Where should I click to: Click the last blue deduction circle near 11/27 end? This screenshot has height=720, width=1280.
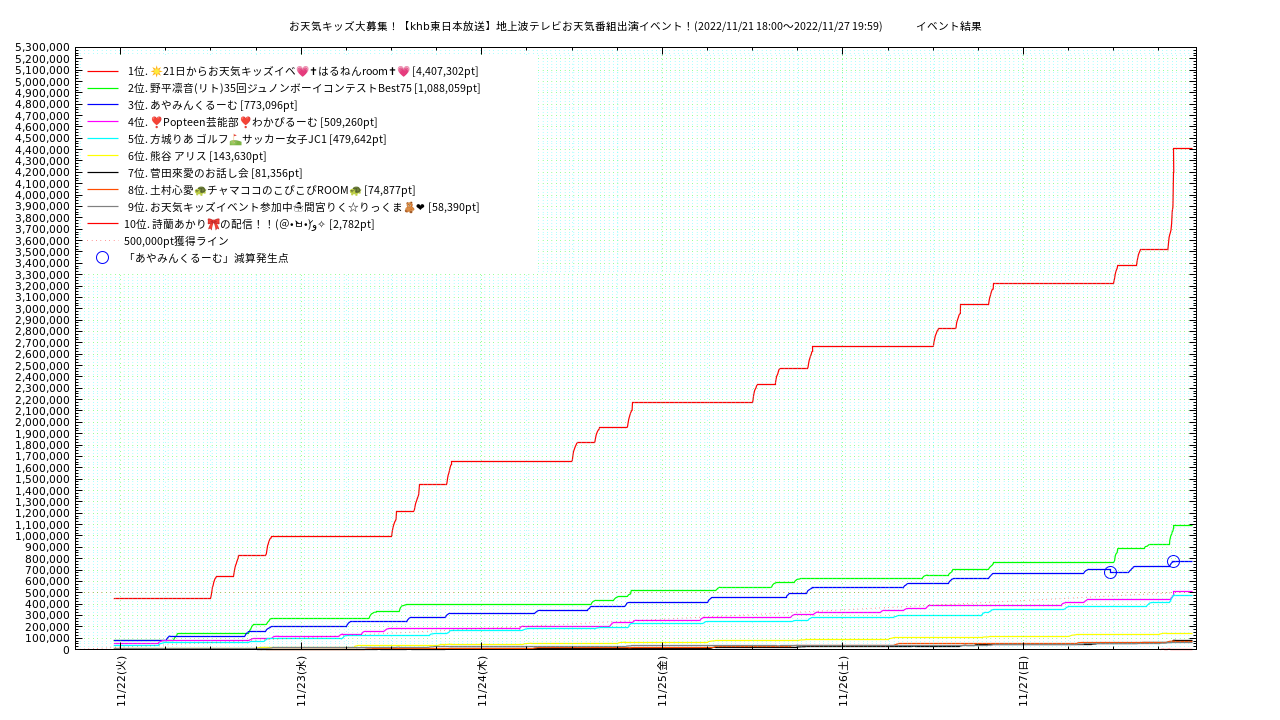(x=1173, y=562)
